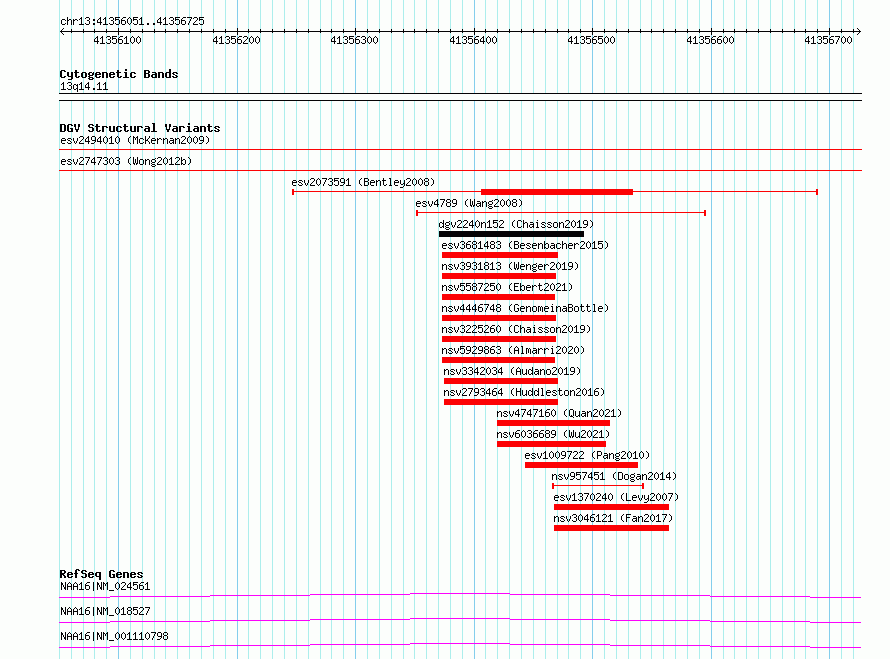Click the DGV Structural Variants track title
Screen dimensions: 890x659
click(x=140, y=128)
